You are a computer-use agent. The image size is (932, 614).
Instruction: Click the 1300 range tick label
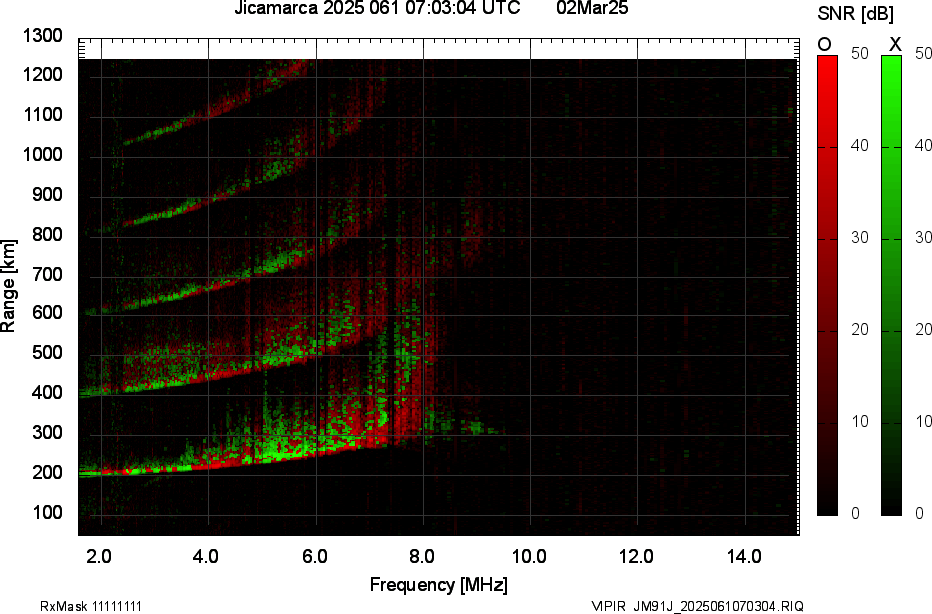tap(42, 36)
